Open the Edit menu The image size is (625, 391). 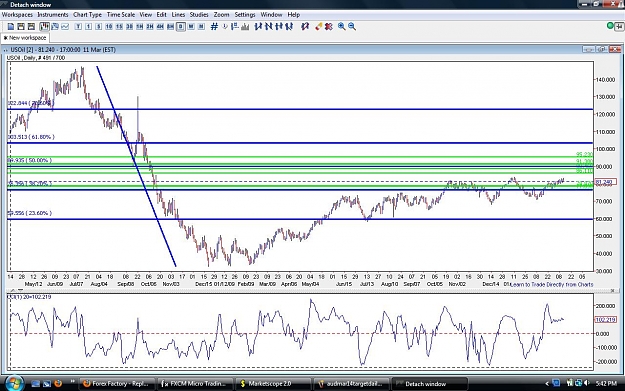(x=161, y=15)
